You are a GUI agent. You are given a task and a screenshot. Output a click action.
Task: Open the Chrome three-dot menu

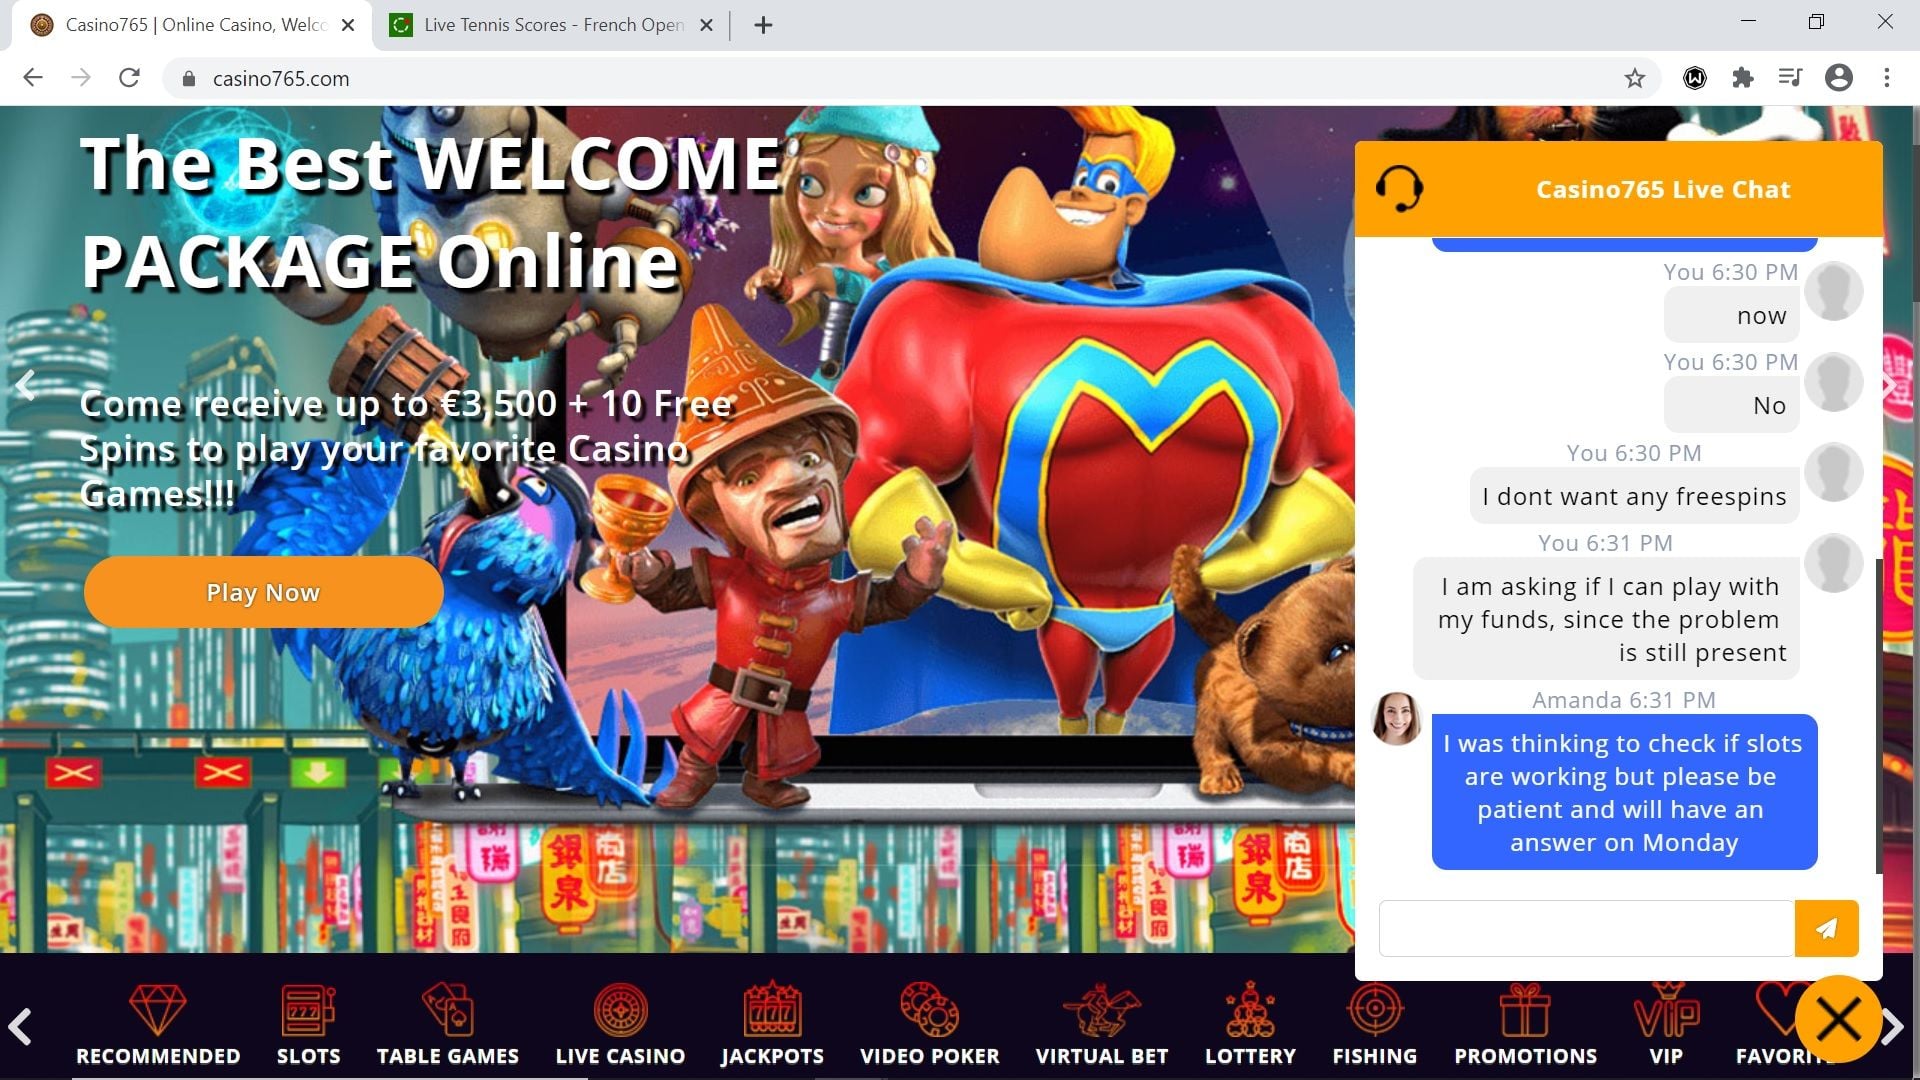tap(1886, 78)
